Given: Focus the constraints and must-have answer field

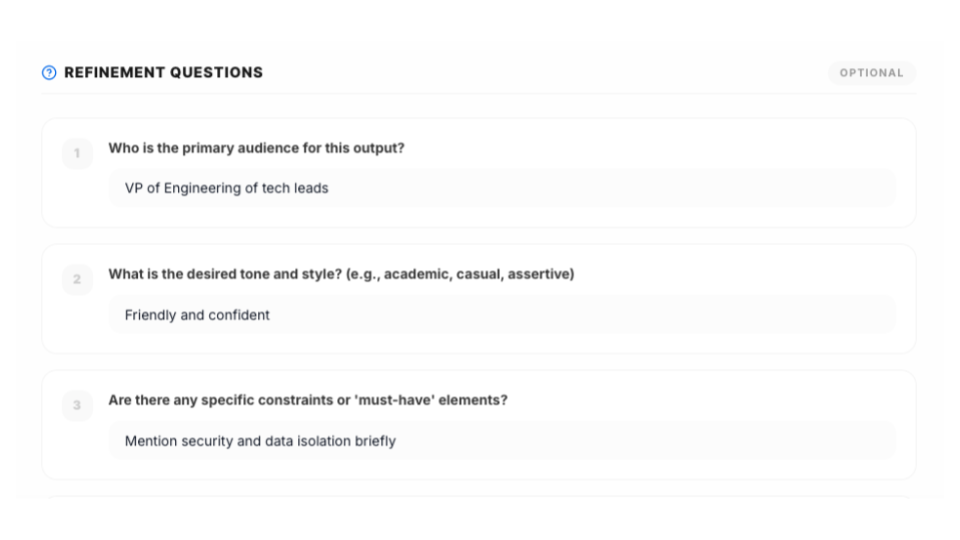Looking at the screenshot, I should [x=600, y=441].
